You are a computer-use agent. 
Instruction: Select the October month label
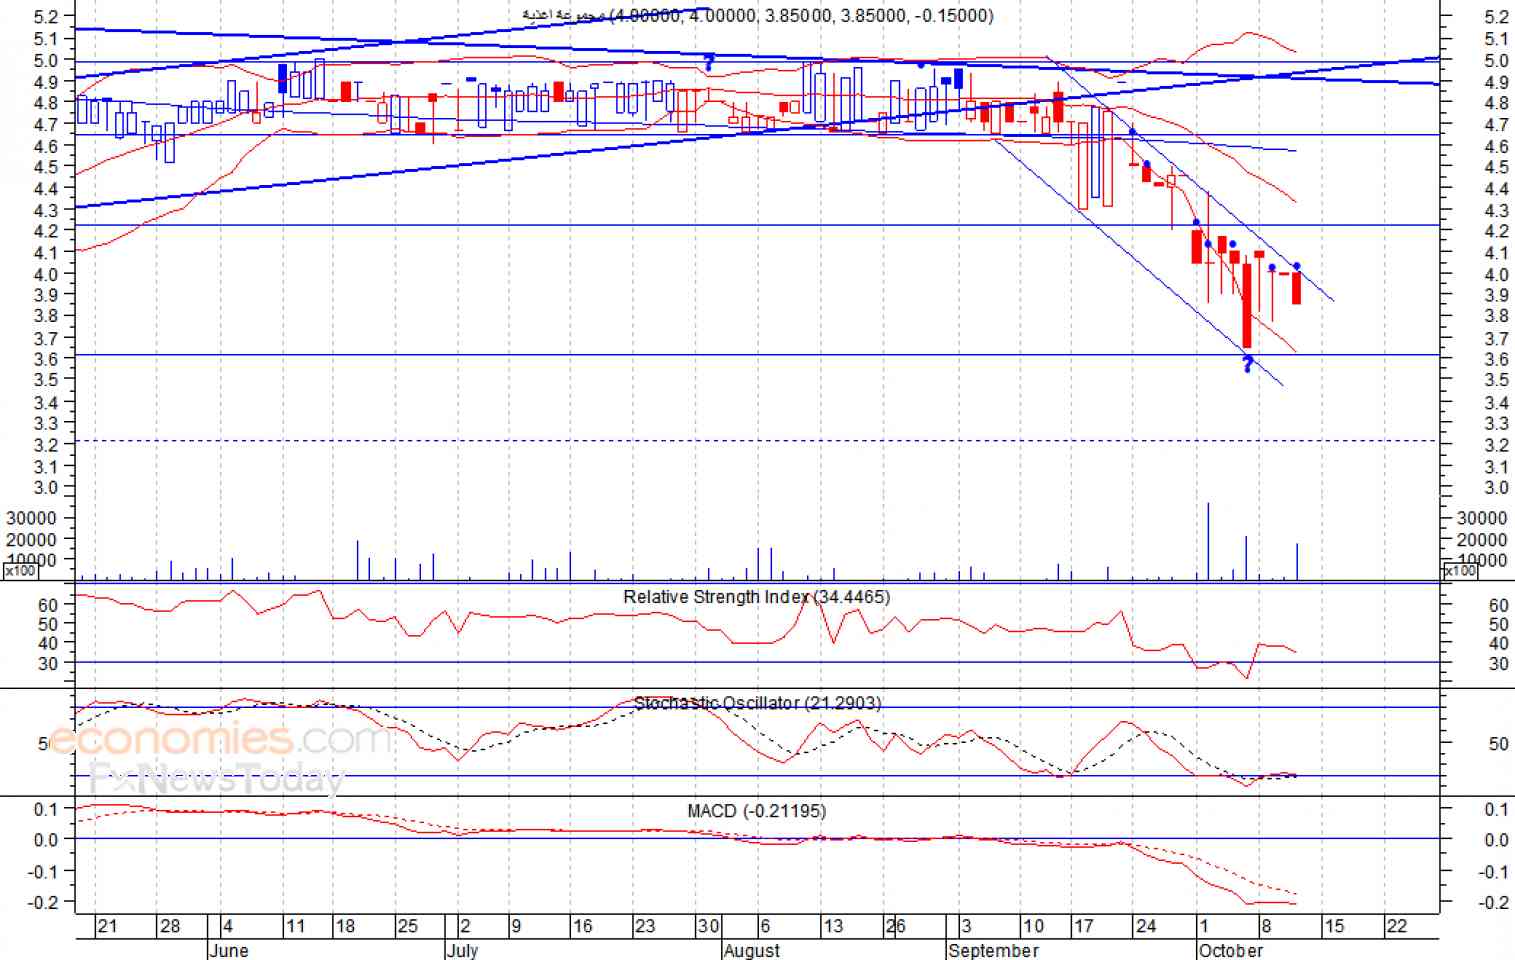1230,950
